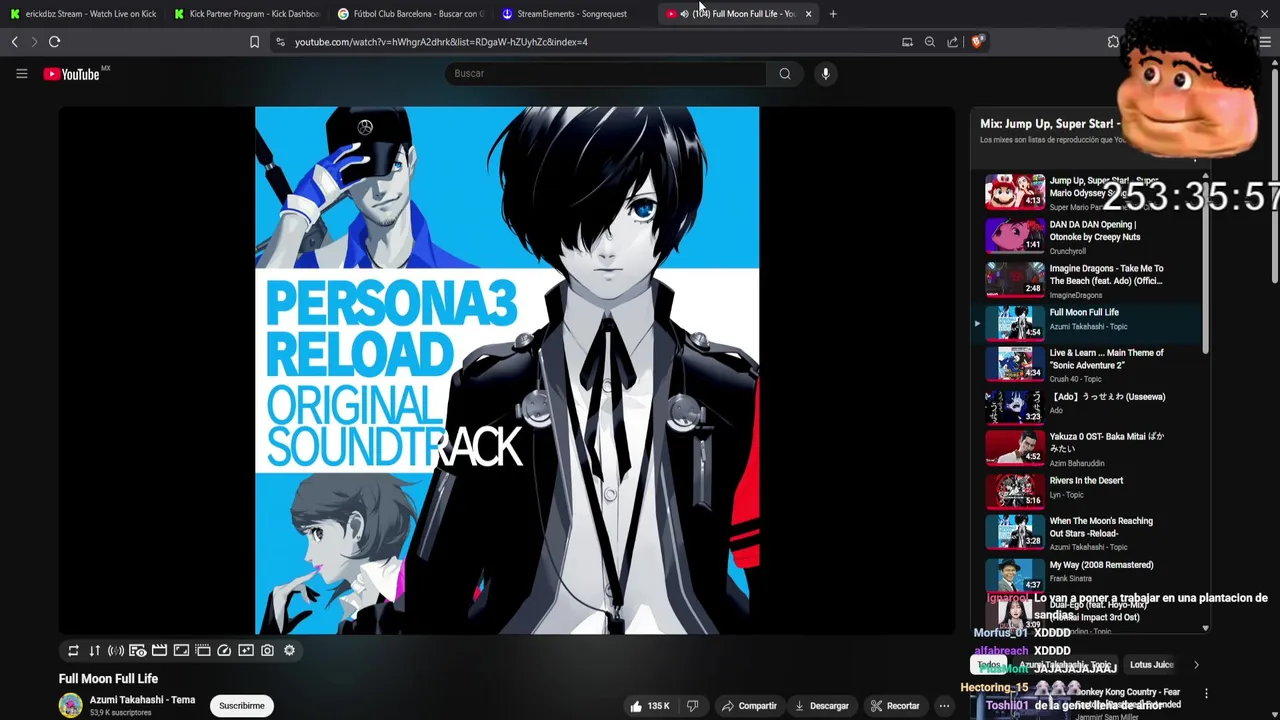Play Imagine Dragons Take Me To The Beach
The image size is (1280, 720).
[1085, 280]
